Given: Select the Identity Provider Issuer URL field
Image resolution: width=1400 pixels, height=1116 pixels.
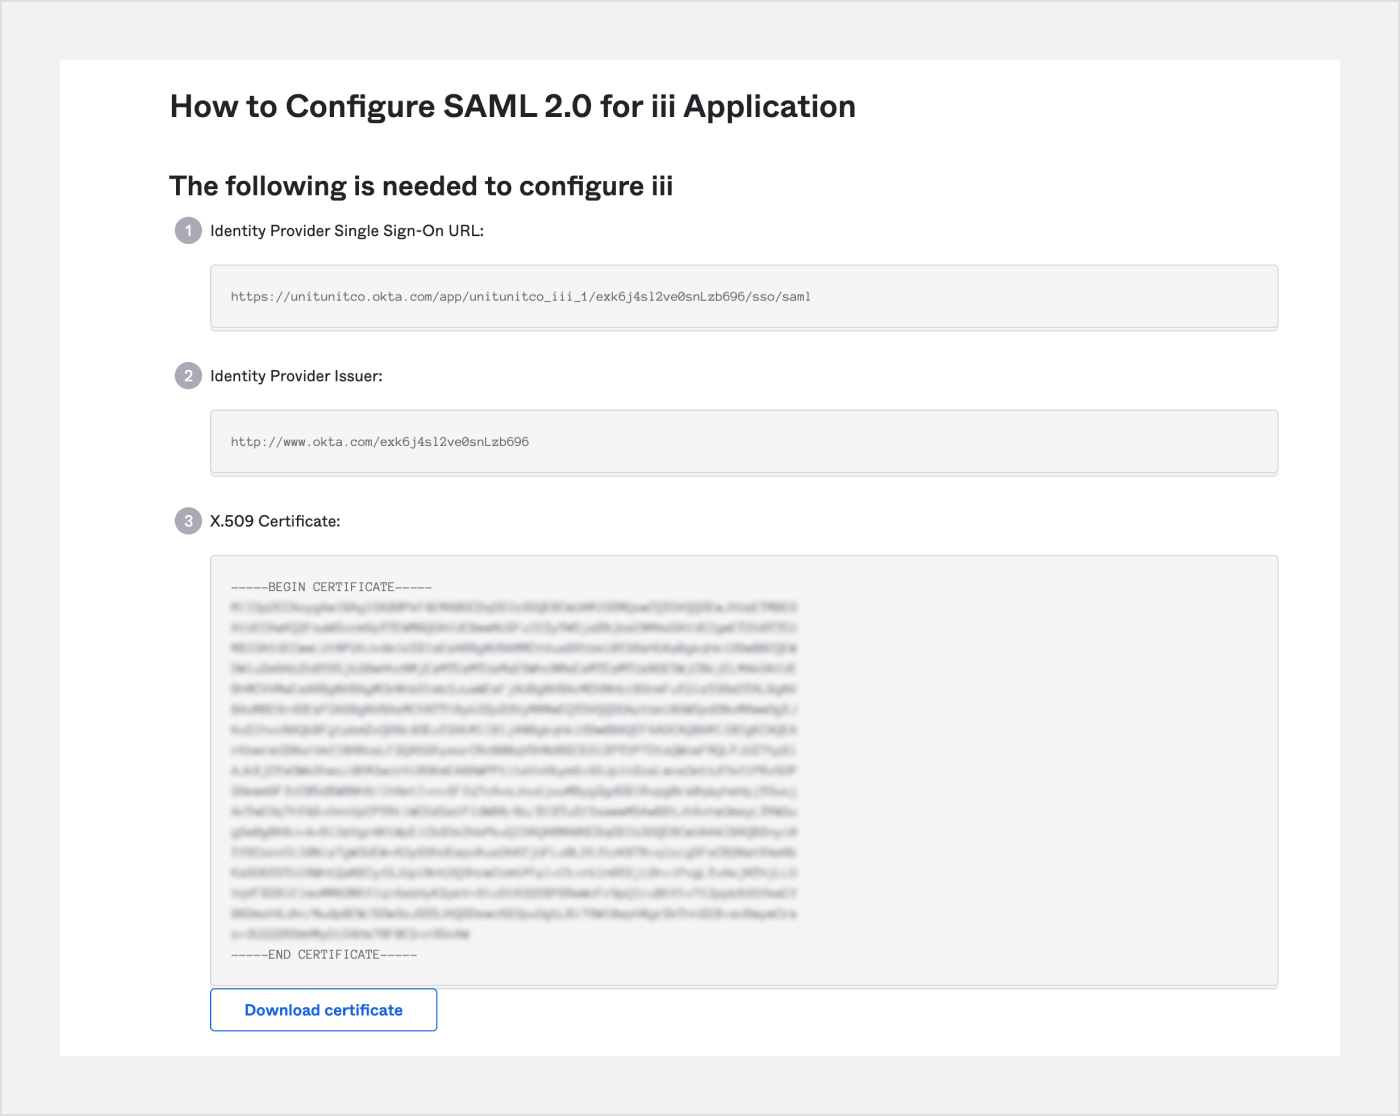Looking at the screenshot, I should click(x=743, y=442).
